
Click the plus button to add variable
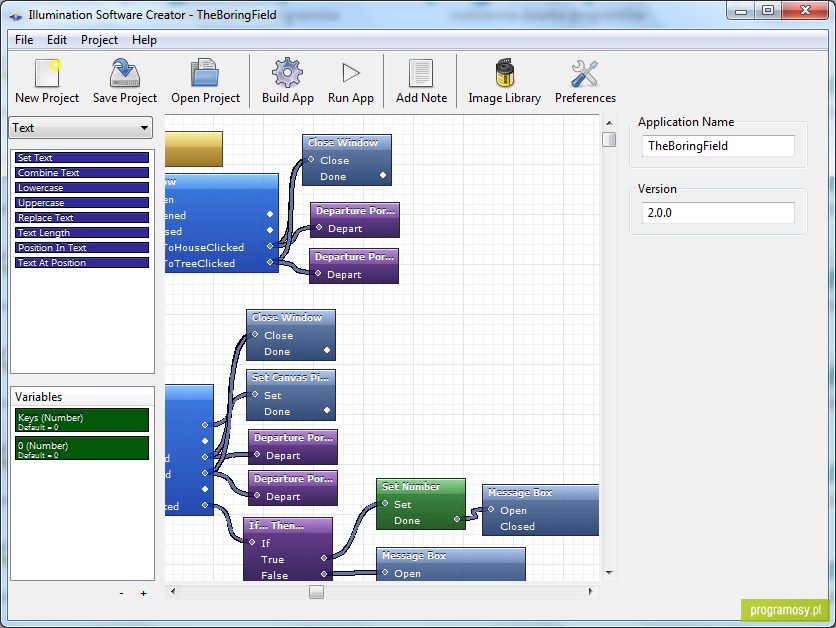[143, 593]
